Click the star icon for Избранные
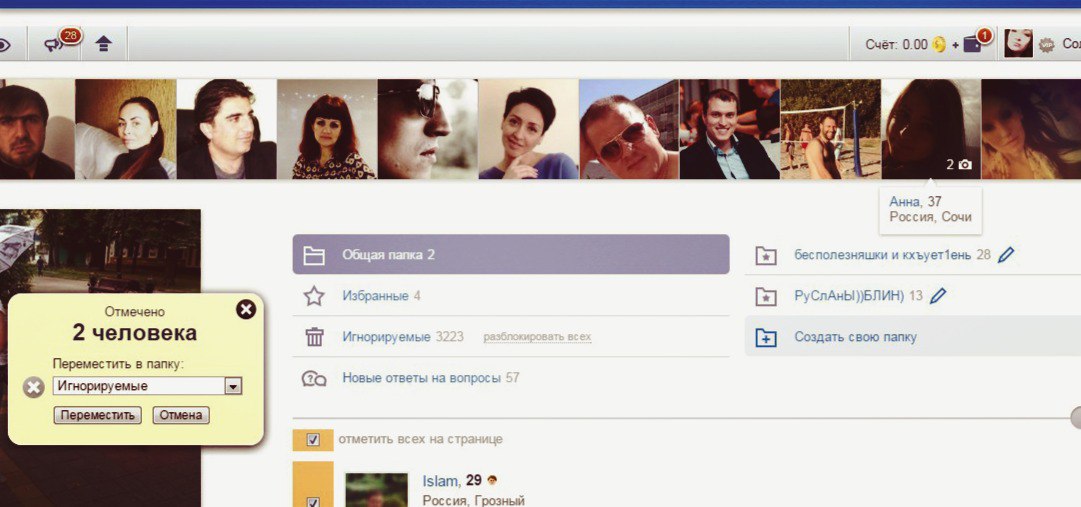 tap(314, 296)
